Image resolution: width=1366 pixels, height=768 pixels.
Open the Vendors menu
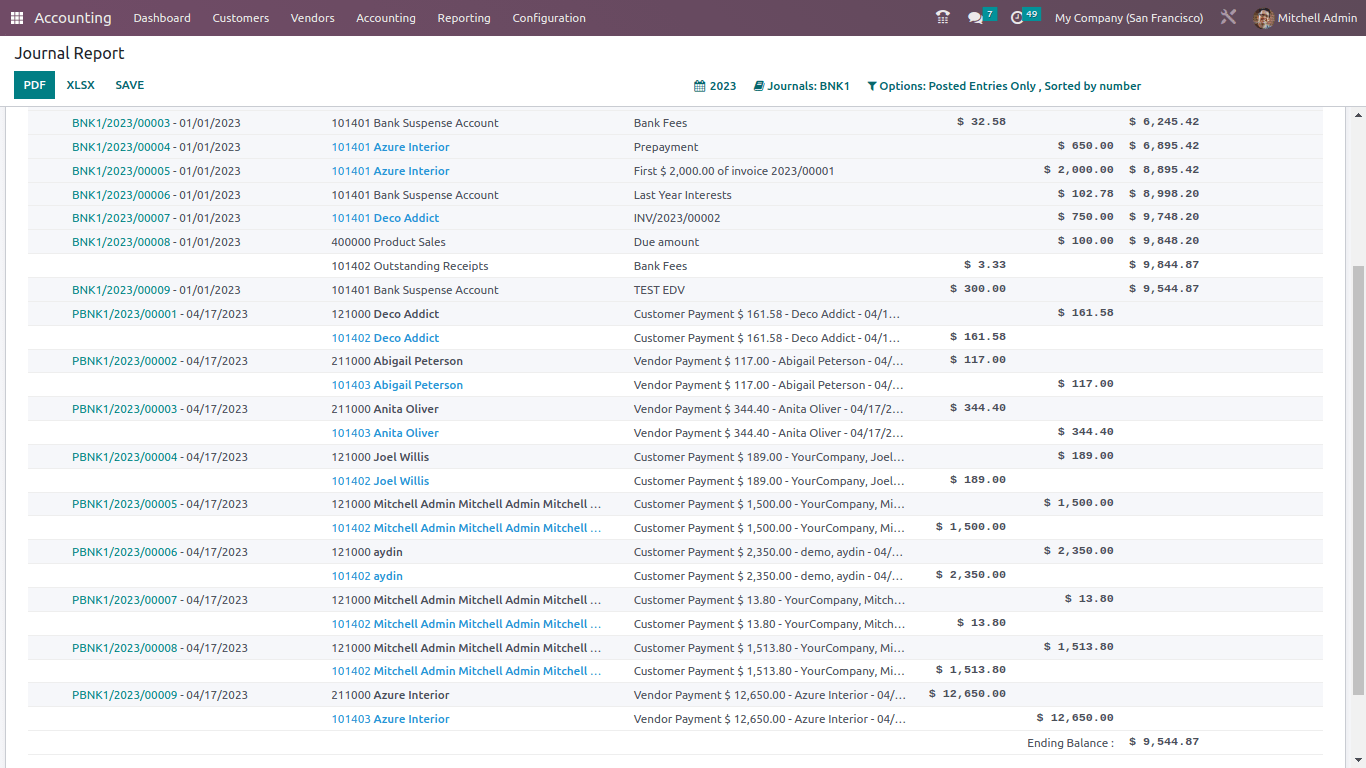point(313,18)
